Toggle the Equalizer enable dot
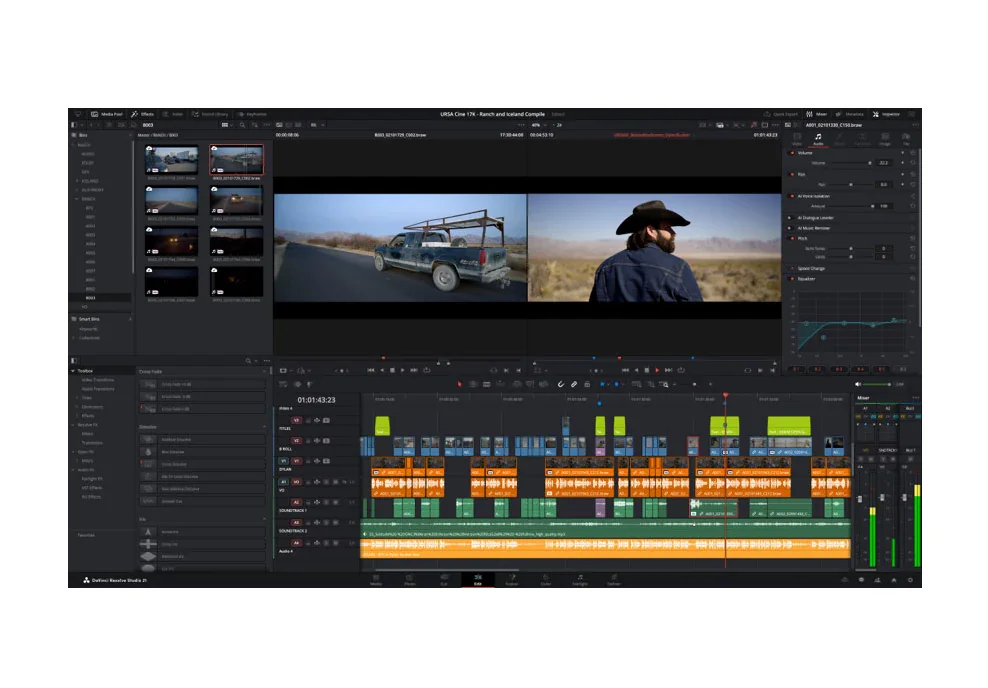 point(792,278)
